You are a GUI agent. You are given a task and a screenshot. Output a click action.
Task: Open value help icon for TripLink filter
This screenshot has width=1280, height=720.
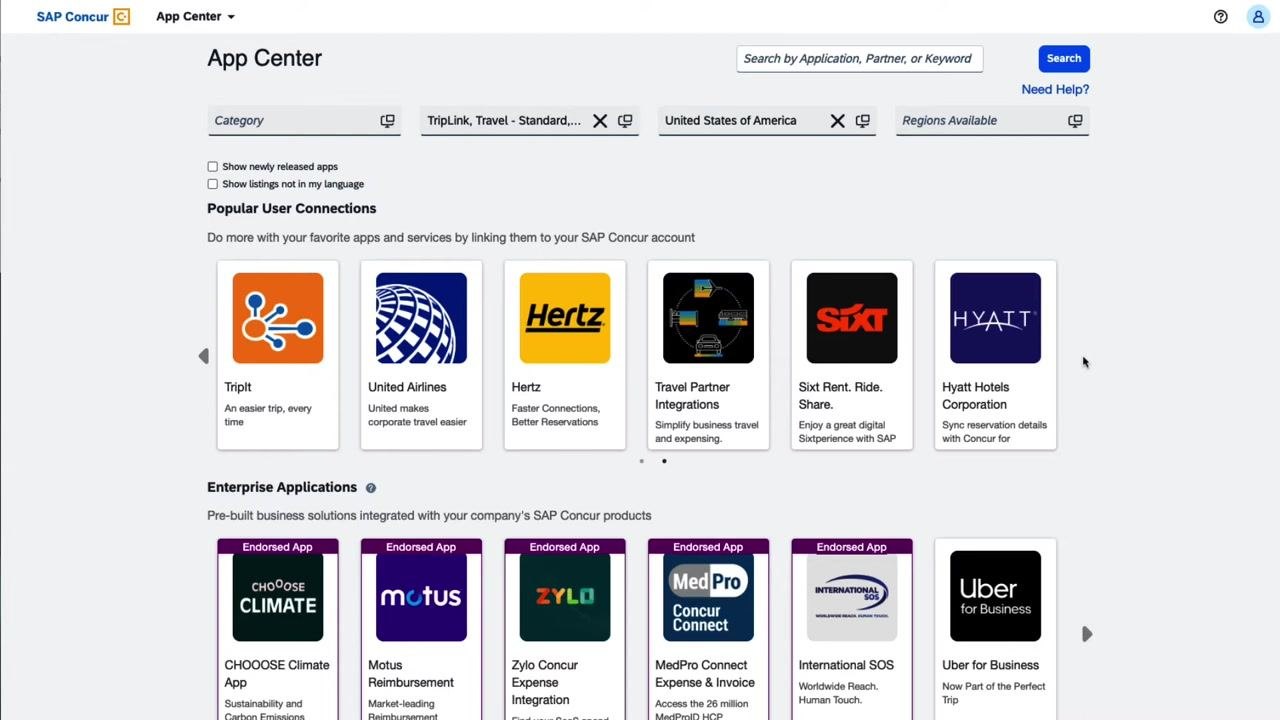click(625, 121)
